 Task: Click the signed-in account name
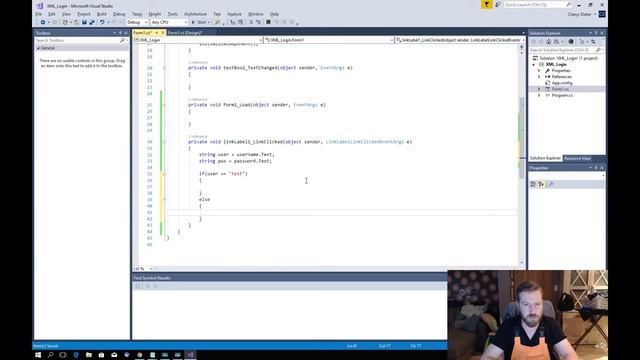tap(580, 14)
